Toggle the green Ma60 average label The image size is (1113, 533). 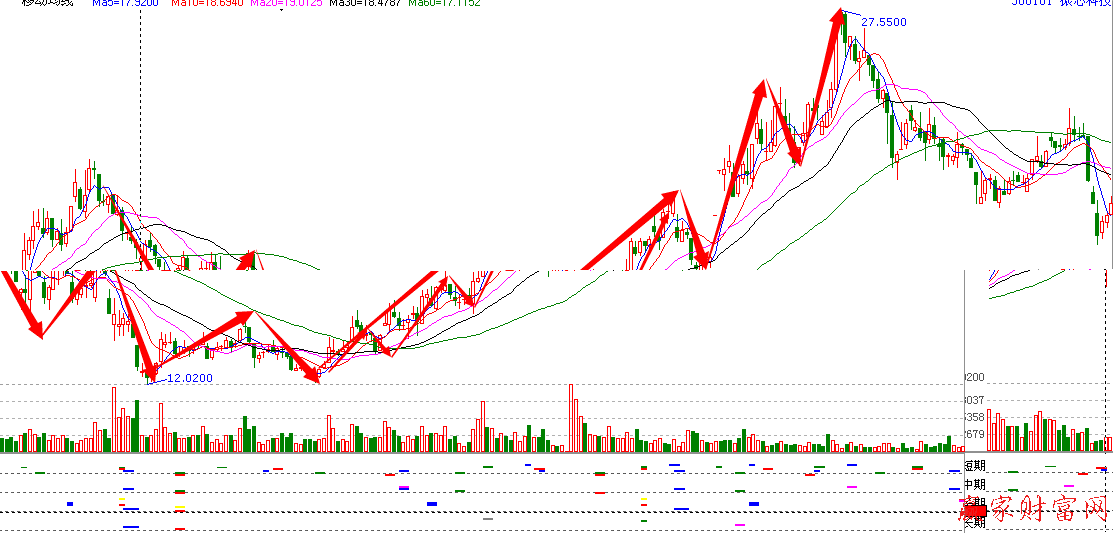443,3
